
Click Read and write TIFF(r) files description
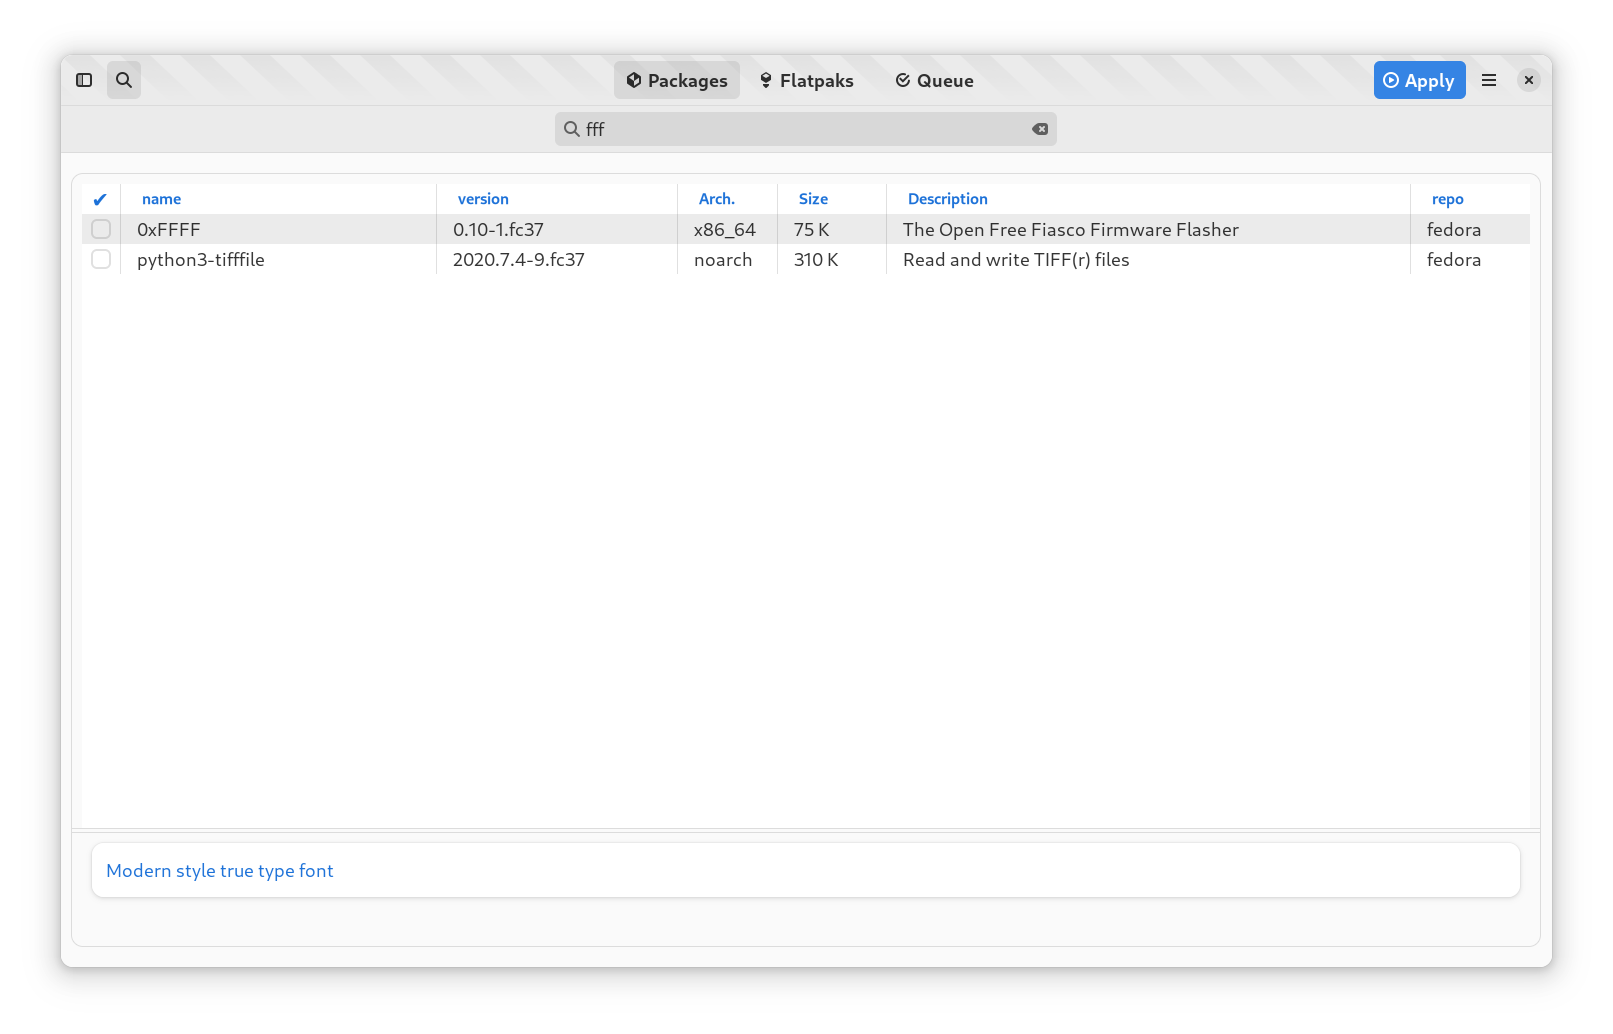pyautogui.click(x=1016, y=259)
